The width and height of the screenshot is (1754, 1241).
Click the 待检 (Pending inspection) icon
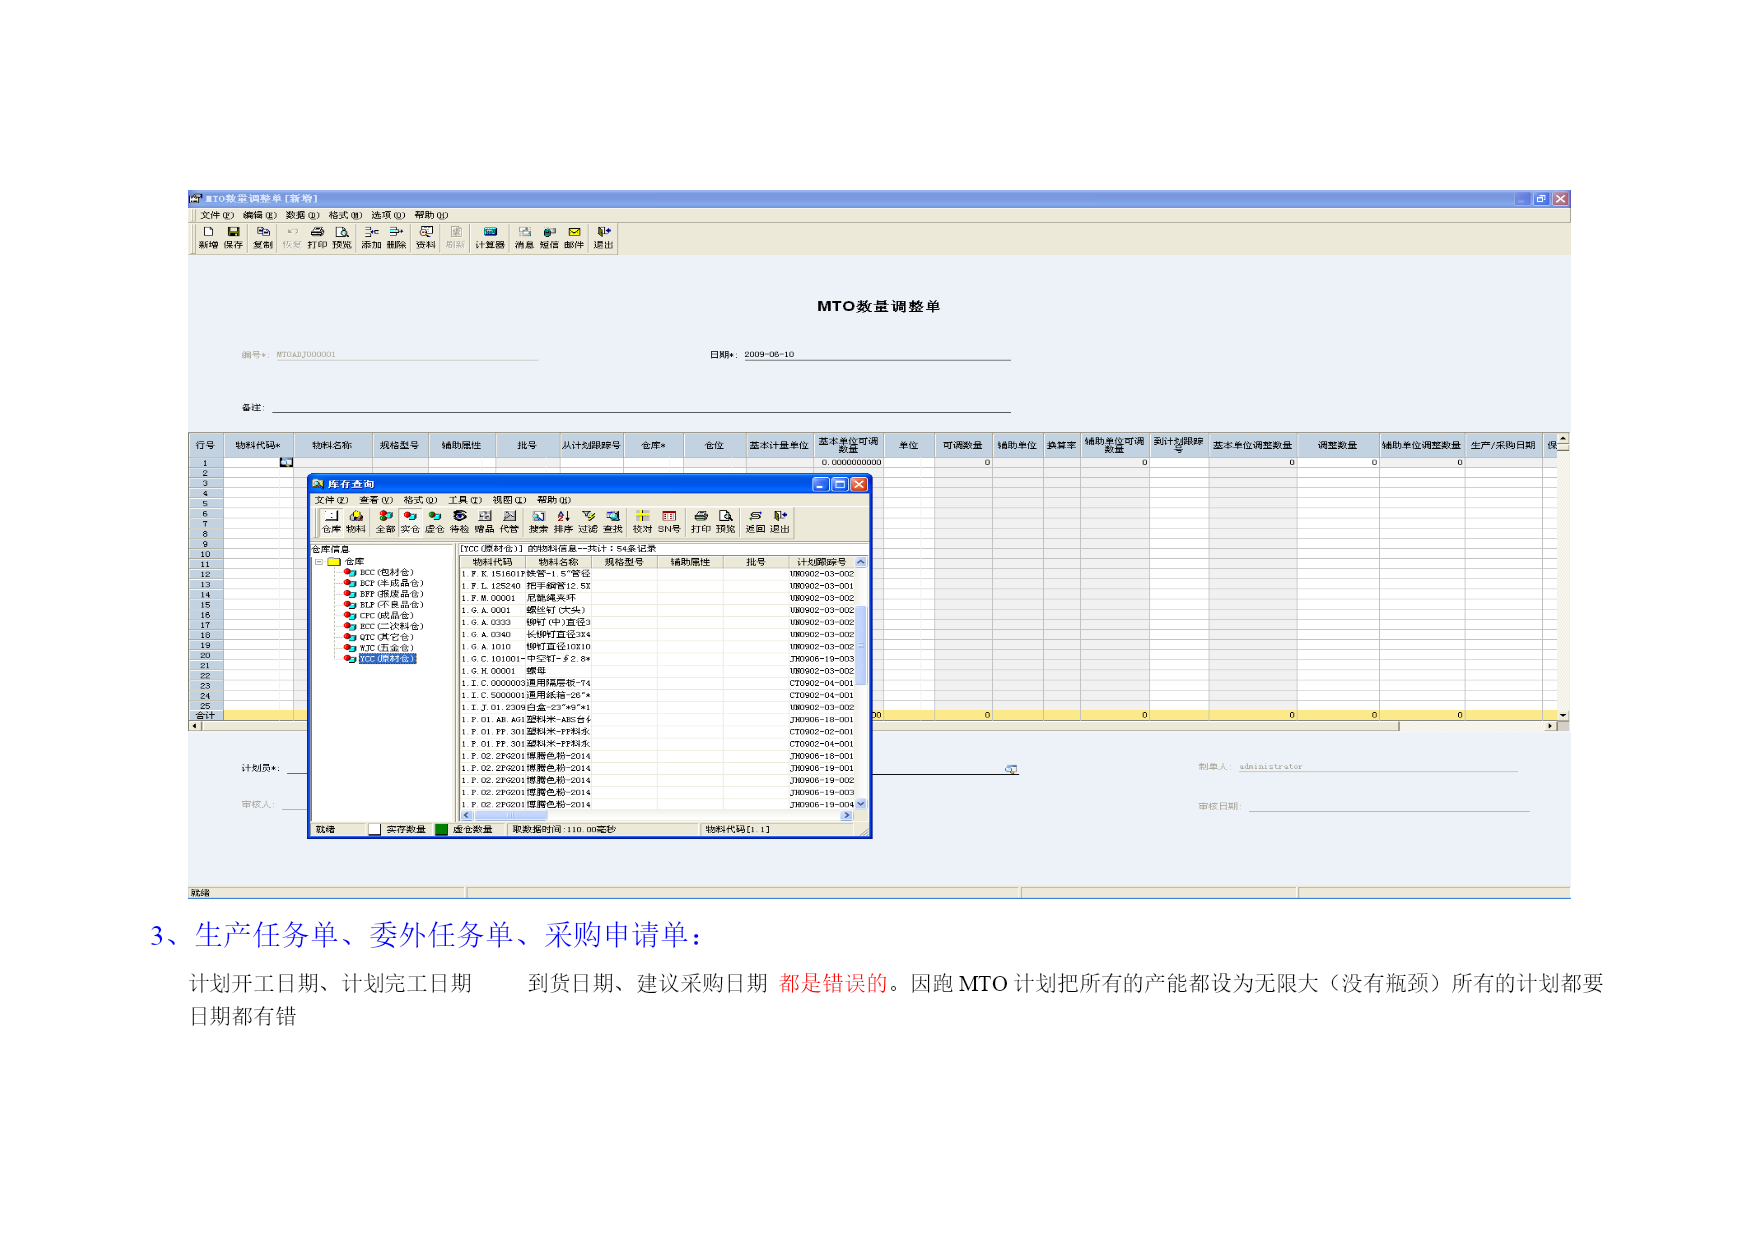[x=459, y=521]
